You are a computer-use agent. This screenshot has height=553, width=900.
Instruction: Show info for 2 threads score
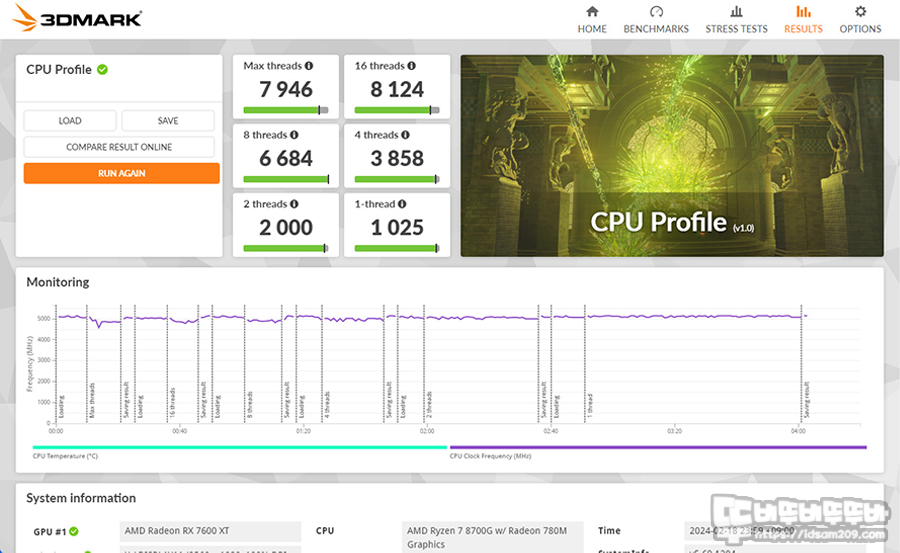tap(294, 204)
